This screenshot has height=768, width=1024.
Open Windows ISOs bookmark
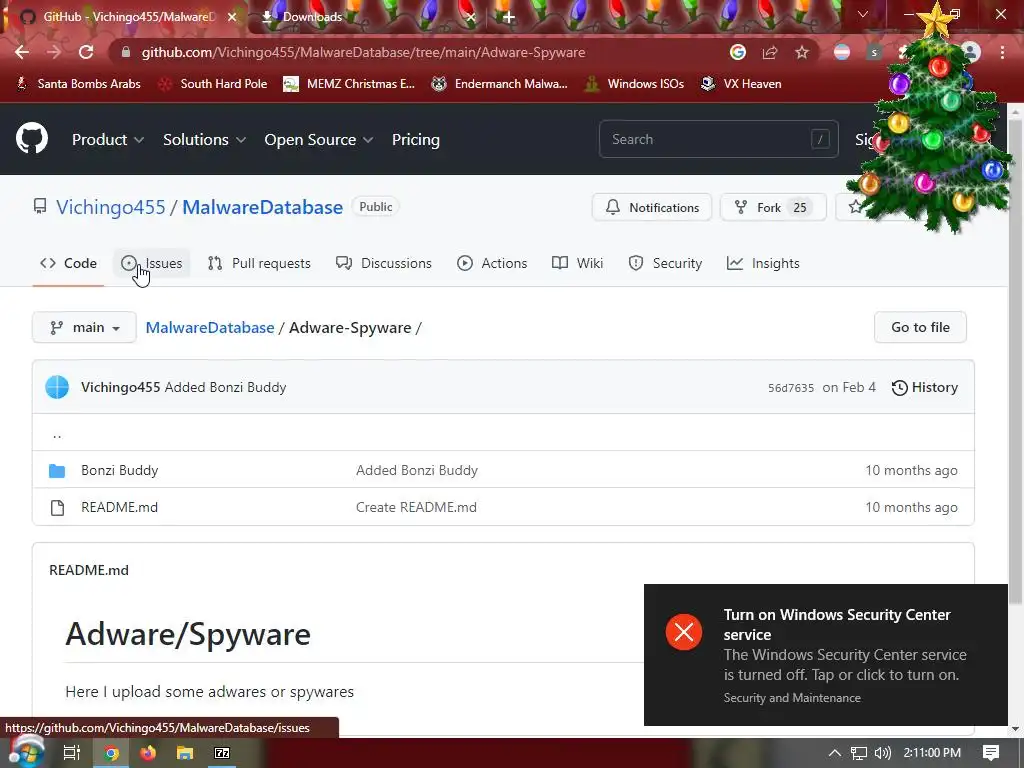click(634, 84)
